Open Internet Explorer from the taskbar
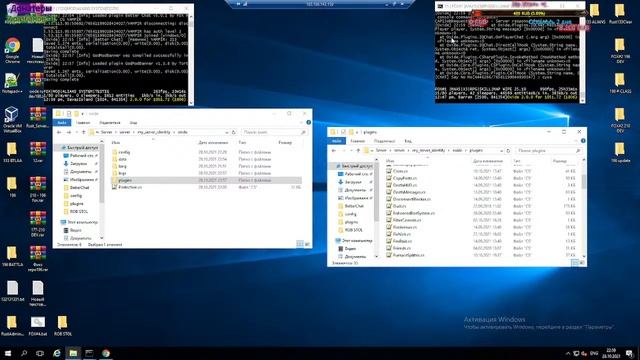Screen dimensions: 640x360 click(57, 353)
